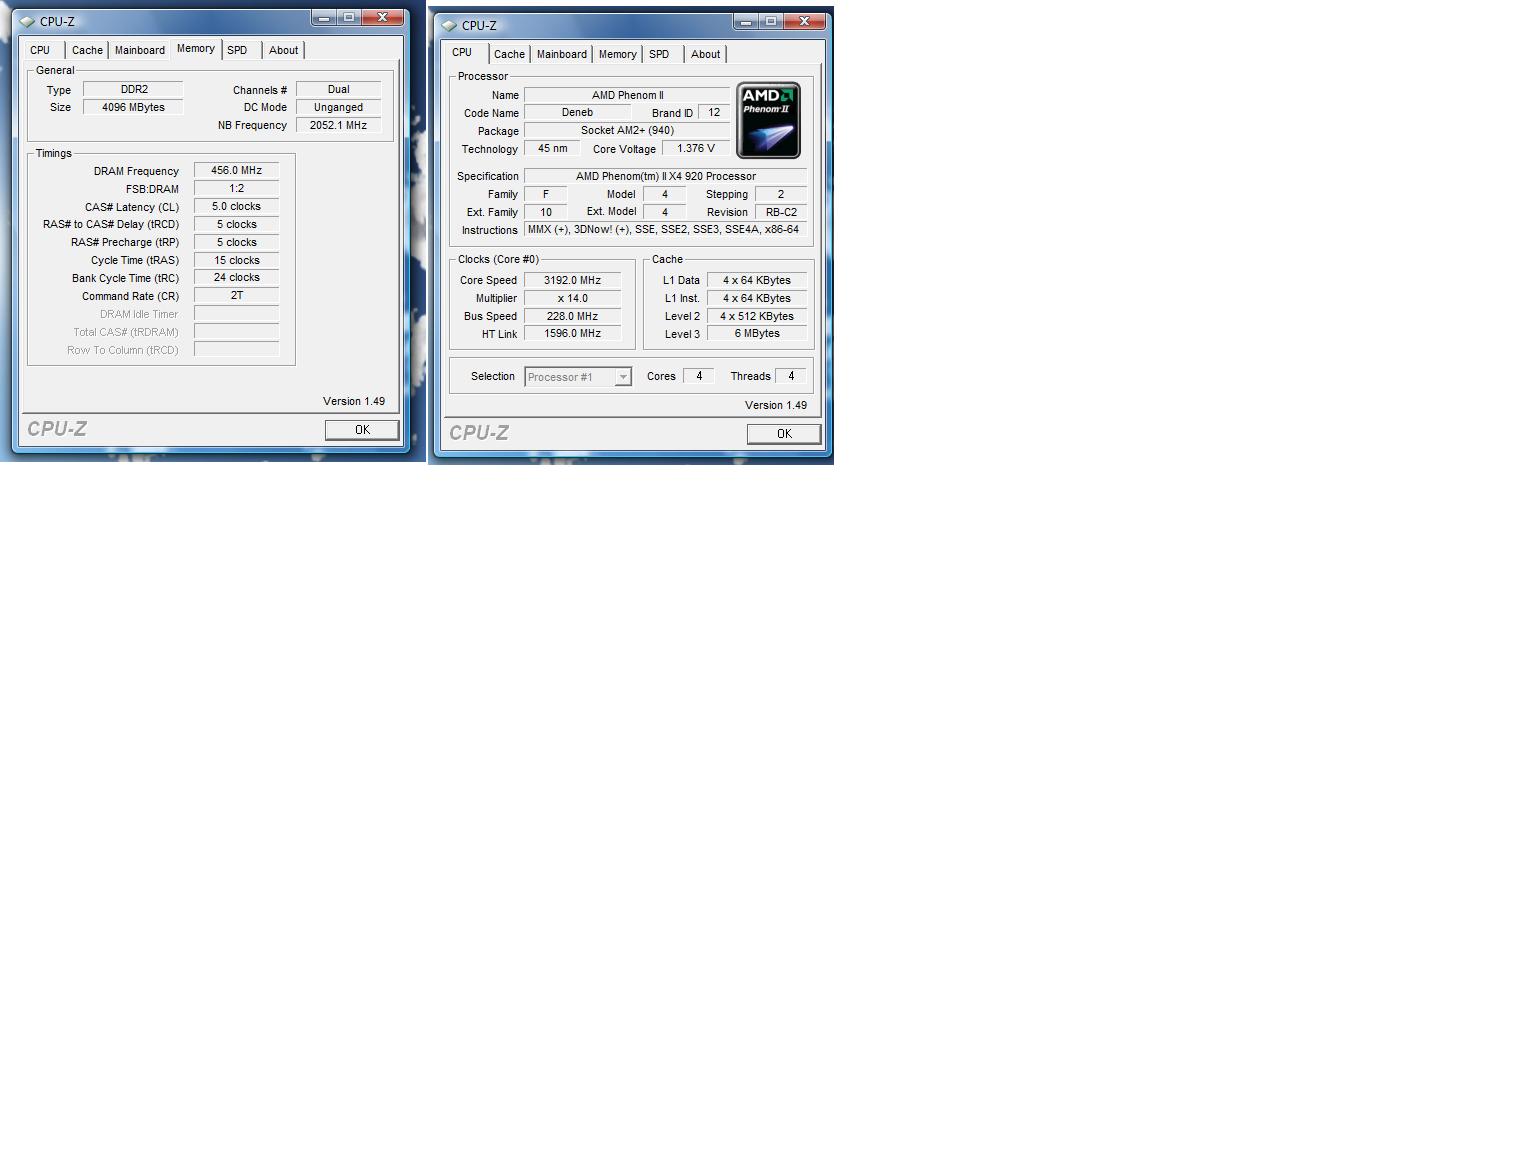Click Version 1.49 text in CPU window
The image size is (1536, 1152).
coord(776,405)
